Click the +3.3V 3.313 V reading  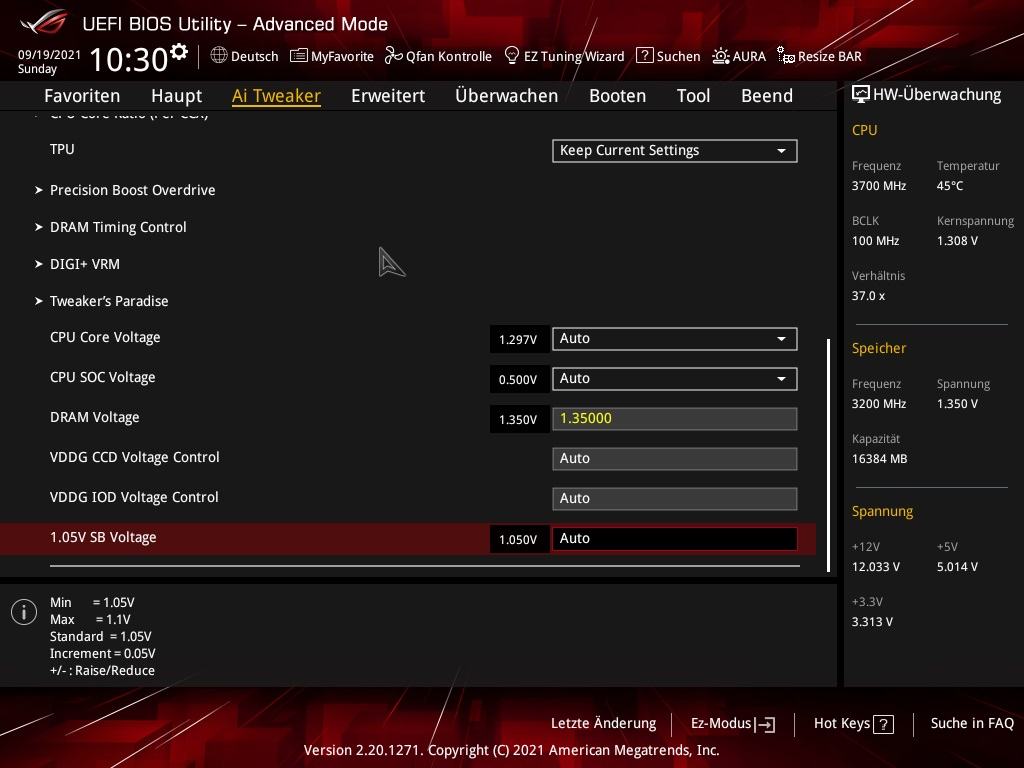(872, 622)
